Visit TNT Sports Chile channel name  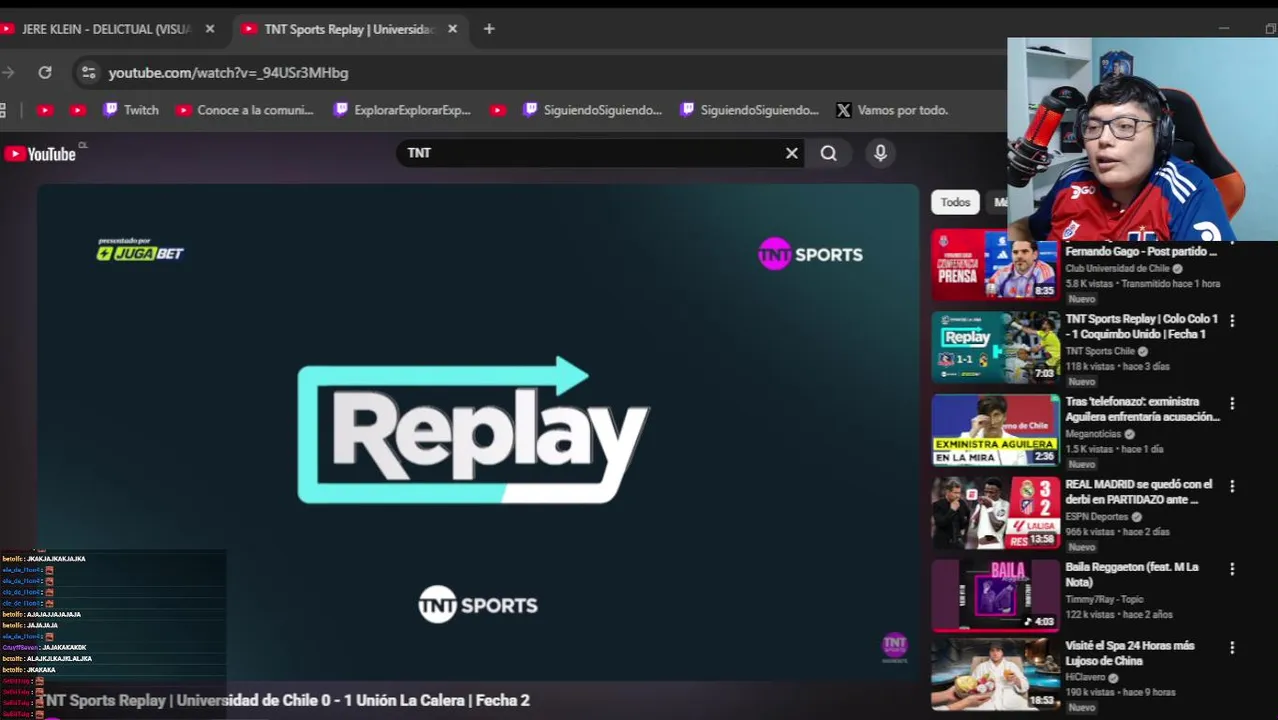click(1100, 351)
